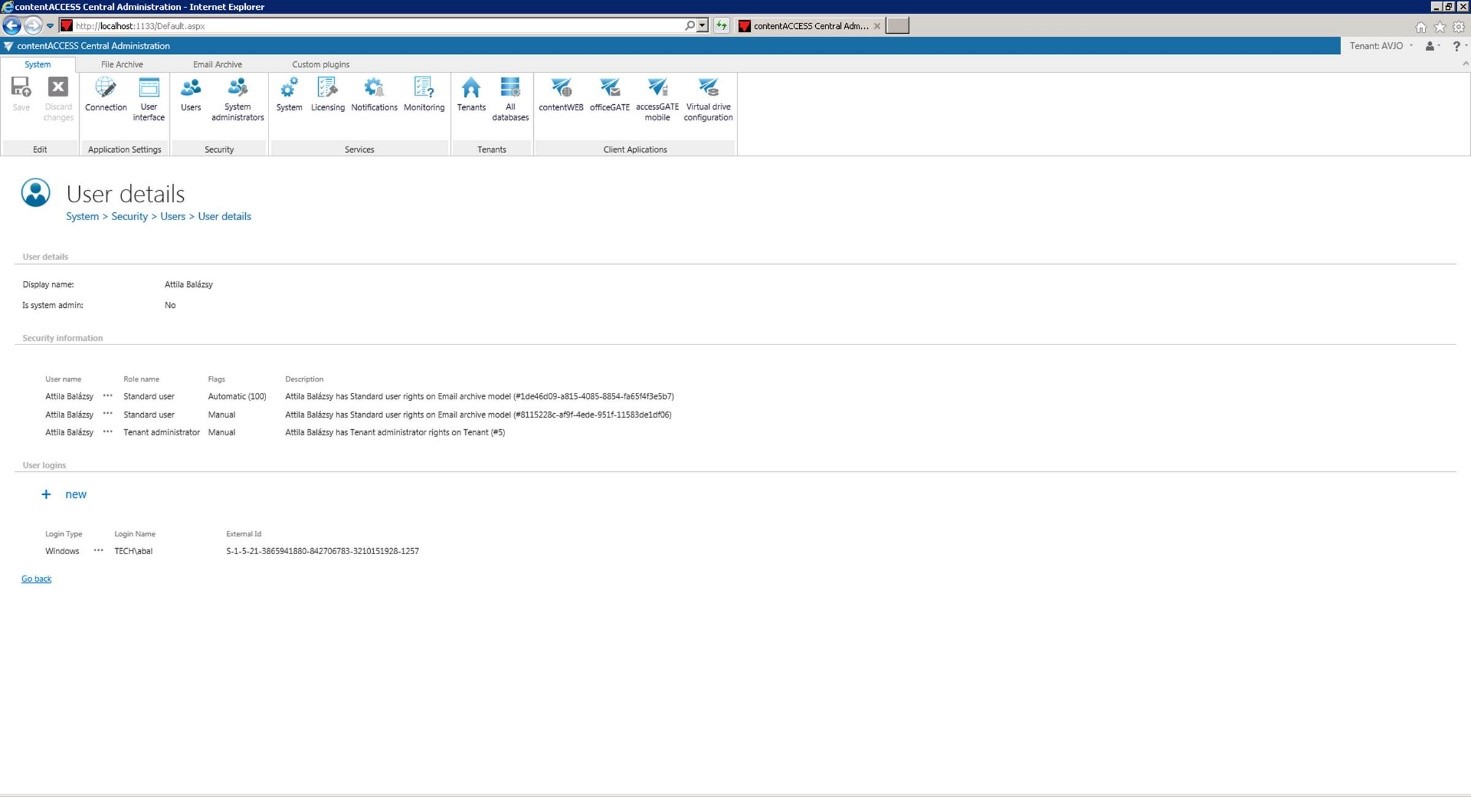The height and width of the screenshot is (797, 1471).
Task: Open the Users security icon
Action: [x=190, y=95]
